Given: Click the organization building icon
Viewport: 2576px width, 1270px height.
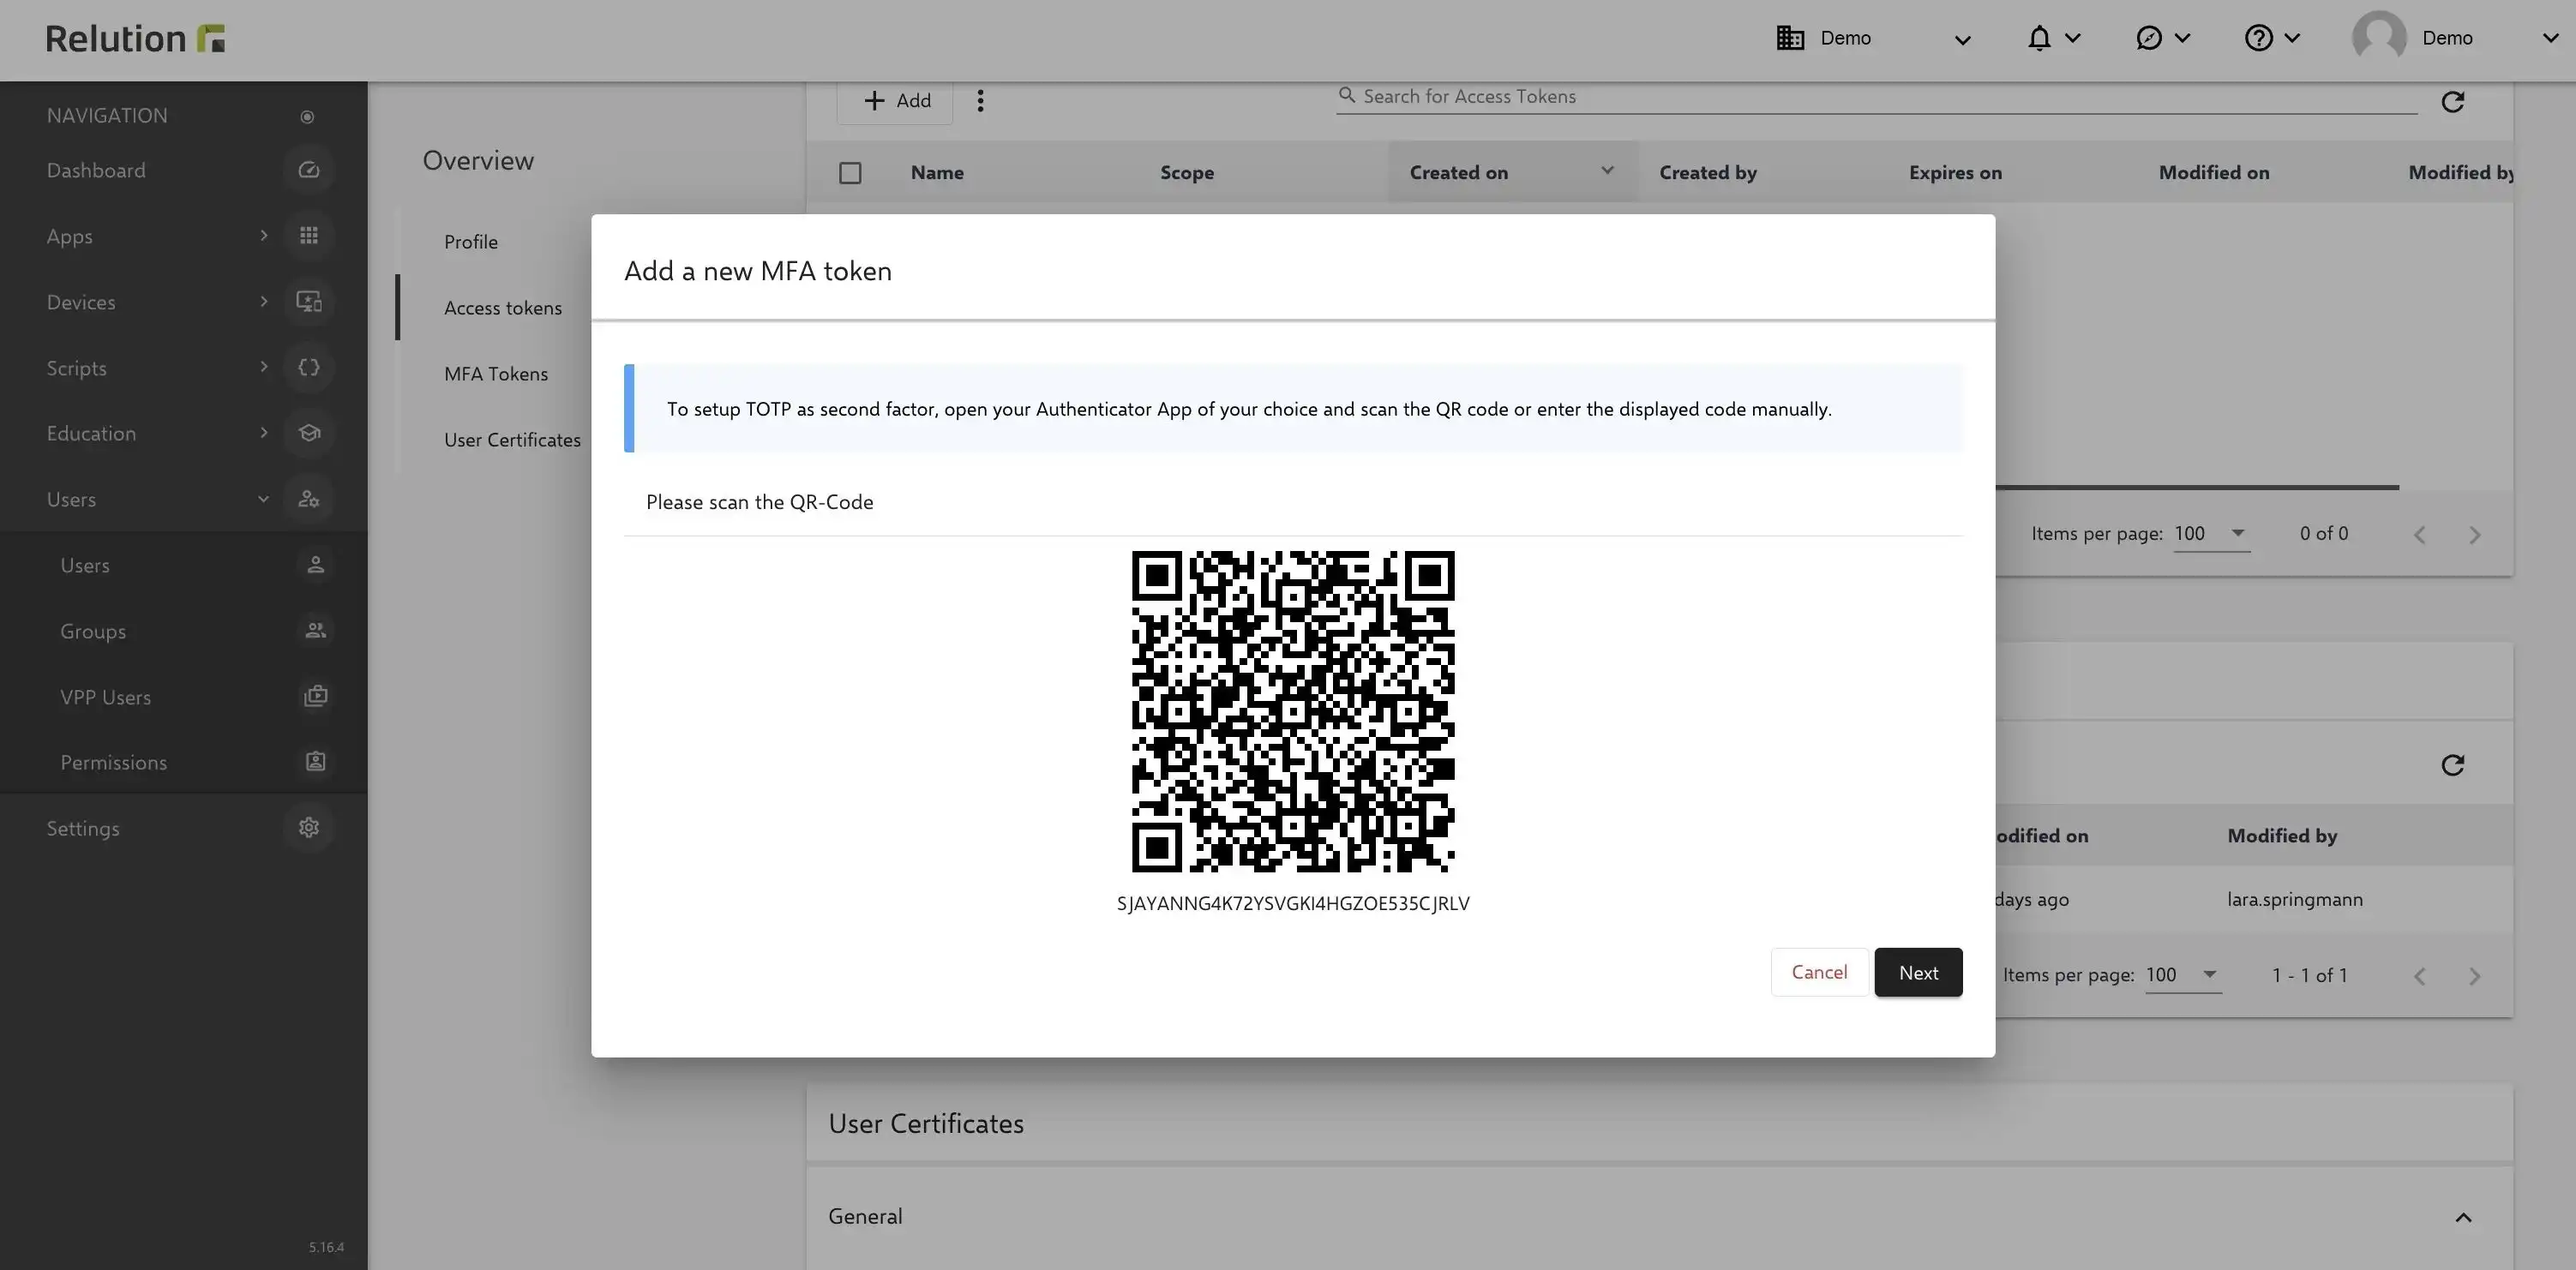Looking at the screenshot, I should coord(1790,38).
